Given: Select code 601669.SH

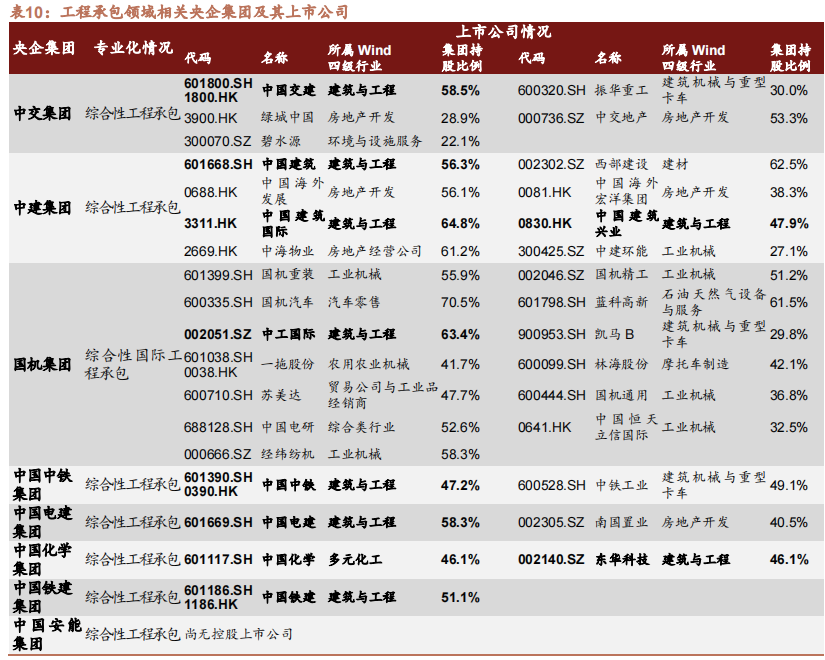Looking at the screenshot, I should click(218, 522).
